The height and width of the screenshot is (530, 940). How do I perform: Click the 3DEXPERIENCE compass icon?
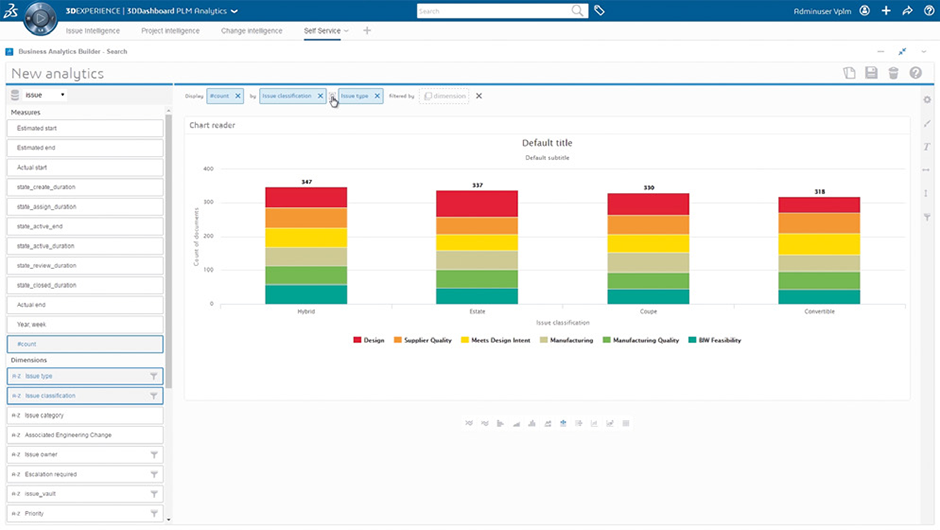(x=40, y=18)
